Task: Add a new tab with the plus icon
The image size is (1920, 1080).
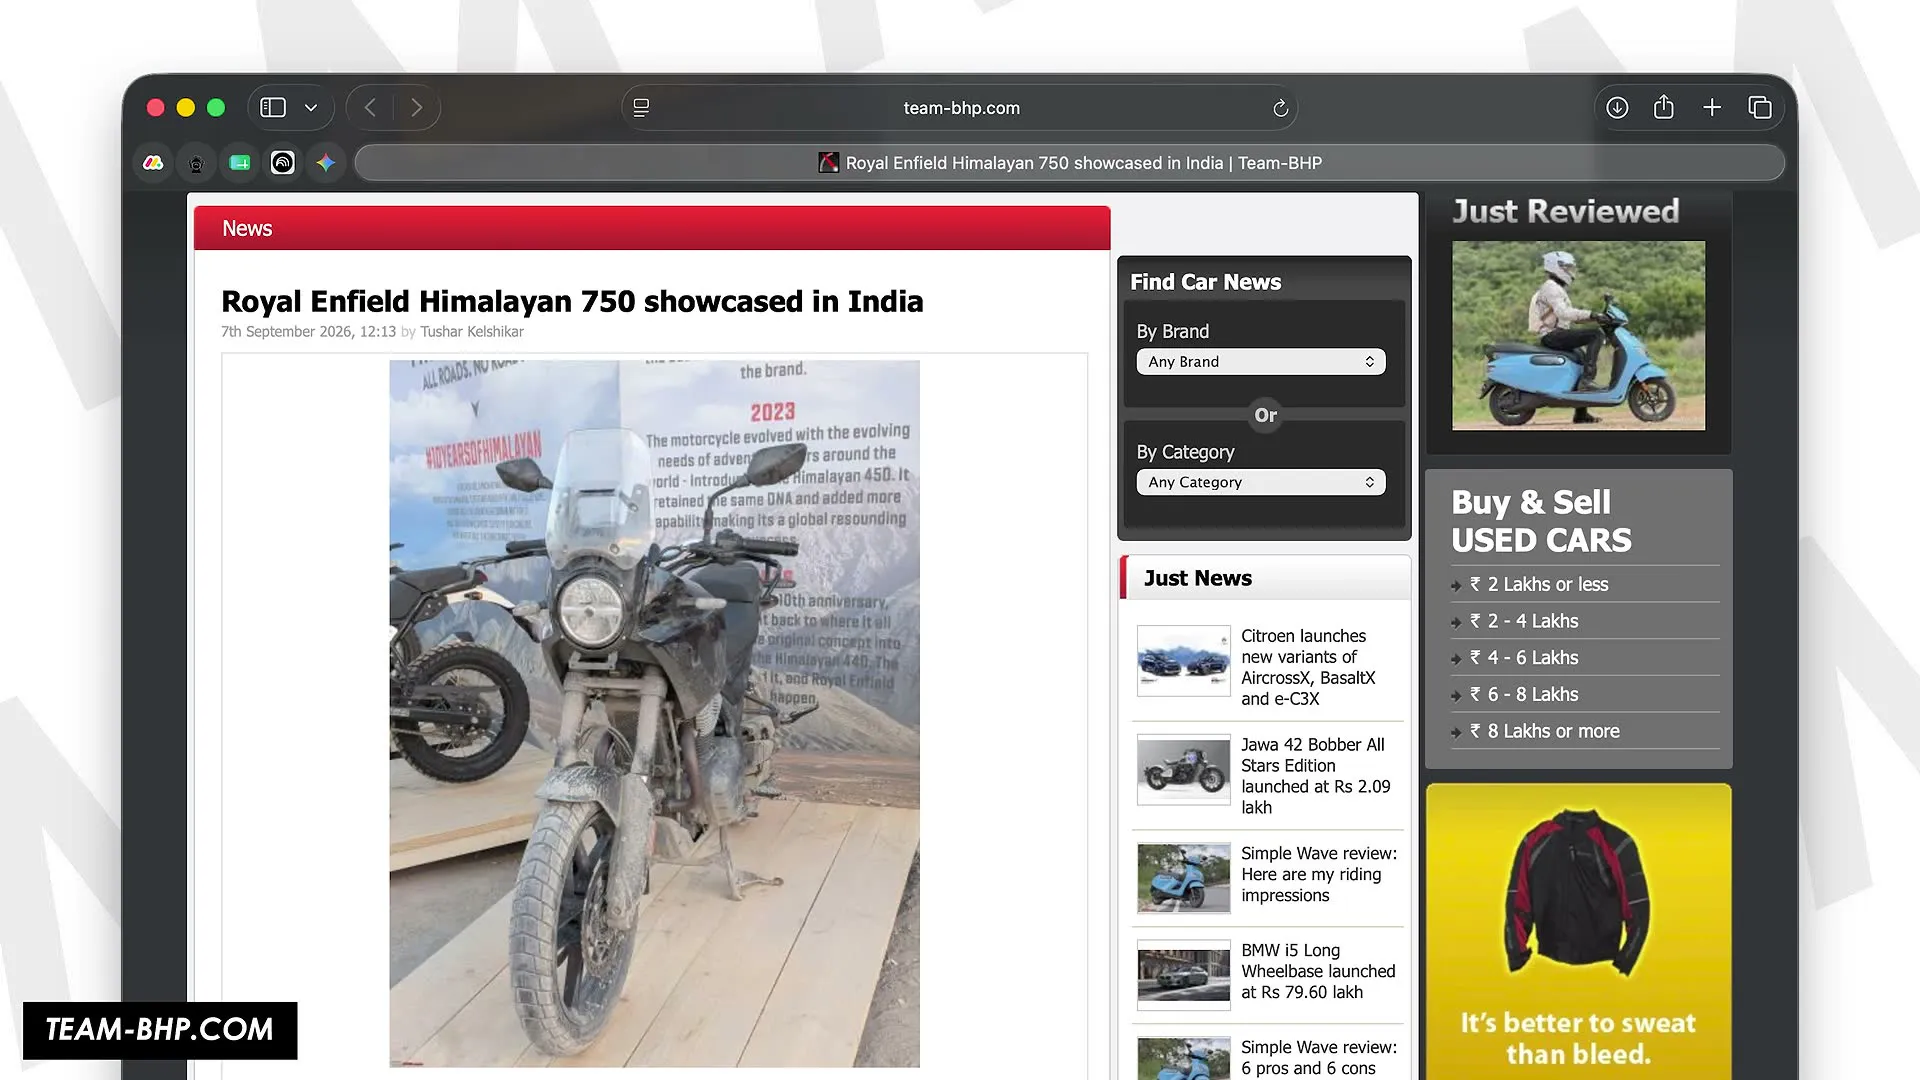Action: tap(1712, 108)
